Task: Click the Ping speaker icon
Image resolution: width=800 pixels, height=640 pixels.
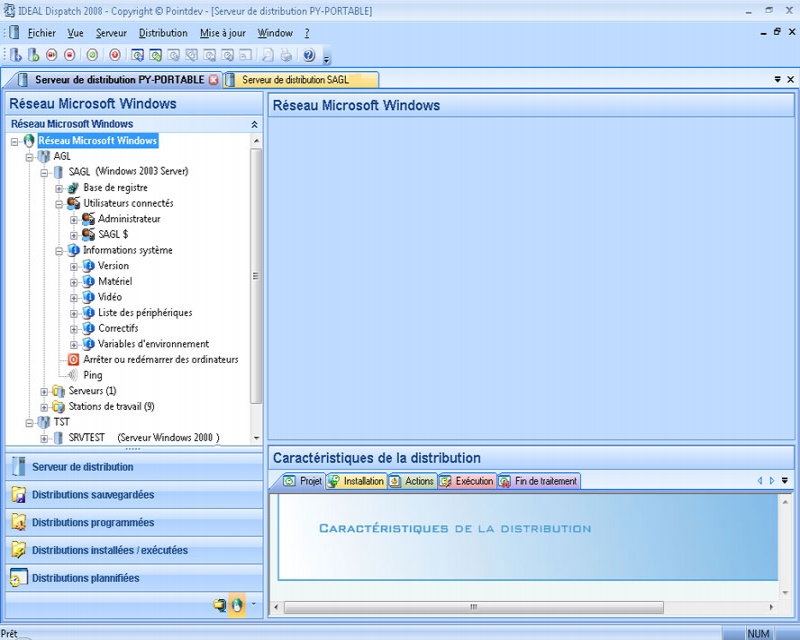Action: 73,375
